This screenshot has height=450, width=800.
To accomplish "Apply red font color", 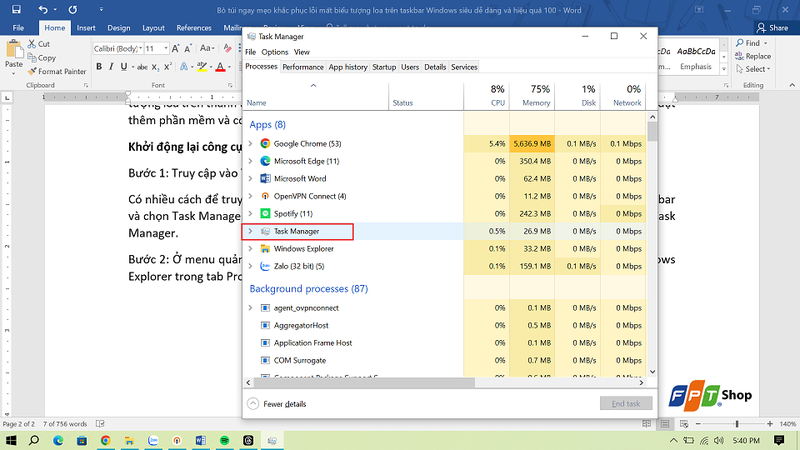I will point(220,67).
